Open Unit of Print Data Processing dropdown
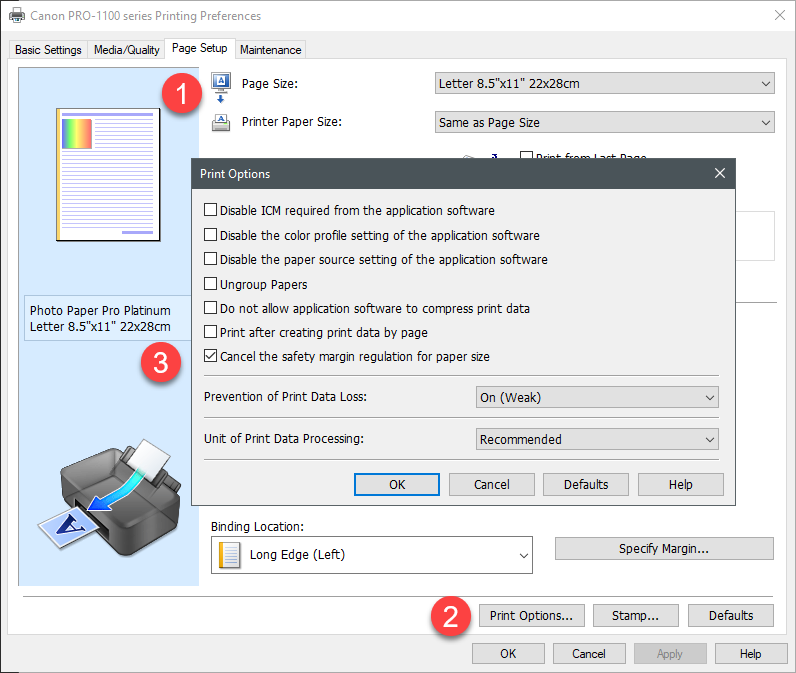This screenshot has width=796, height=673. click(x=597, y=439)
